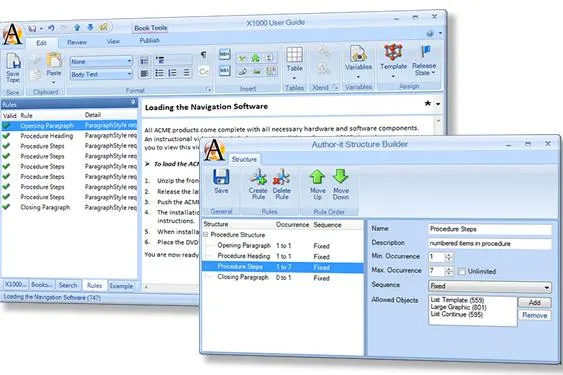Expand the Template dropdown arrow
The height and width of the screenshot is (375, 563).
point(393,76)
